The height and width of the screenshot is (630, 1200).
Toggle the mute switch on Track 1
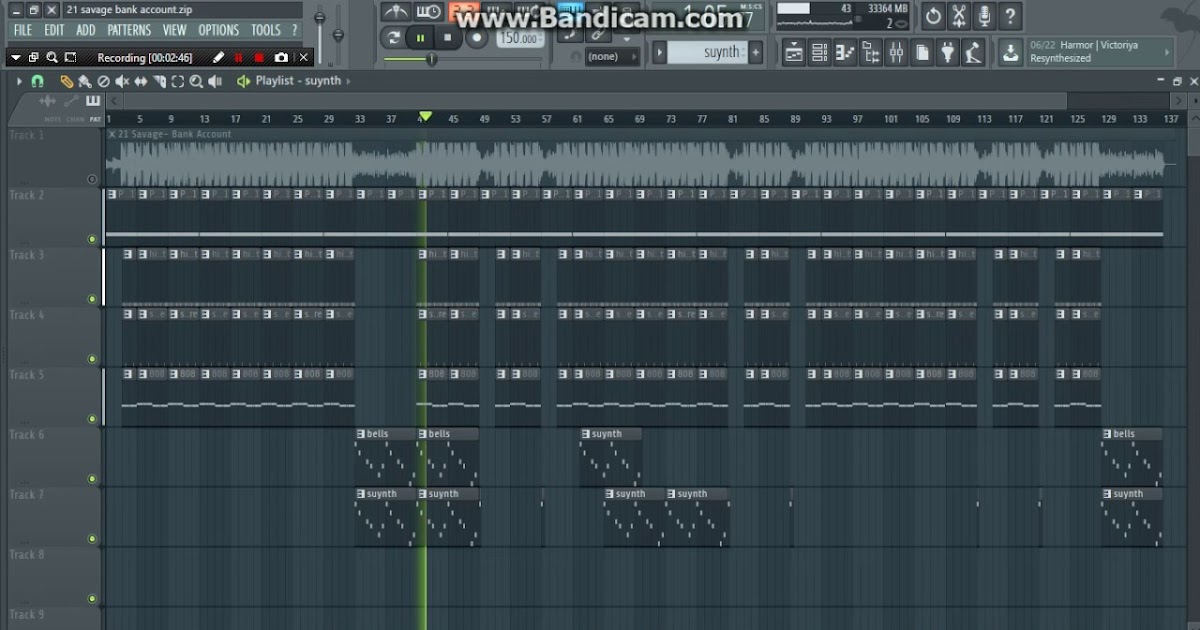[92, 180]
